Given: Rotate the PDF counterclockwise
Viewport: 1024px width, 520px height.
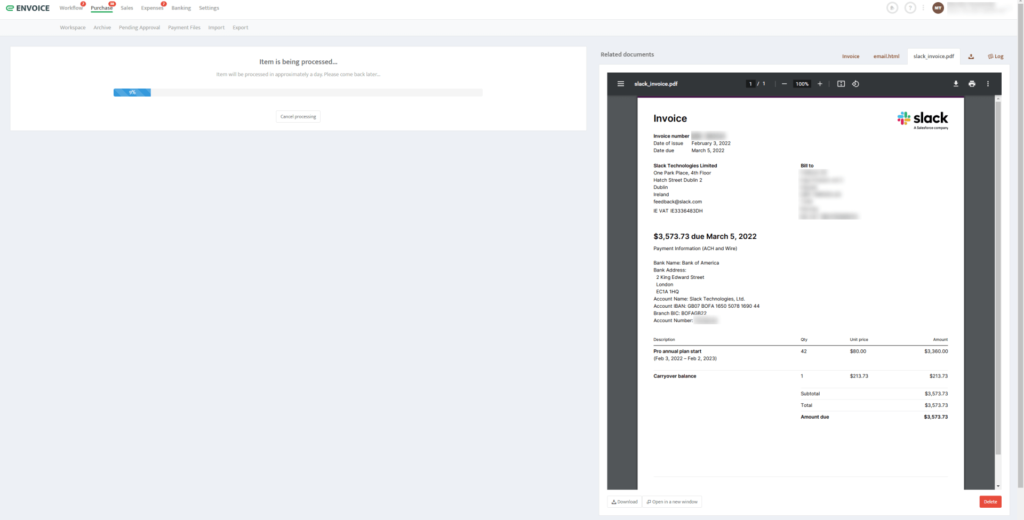Looking at the screenshot, I should [x=856, y=84].
